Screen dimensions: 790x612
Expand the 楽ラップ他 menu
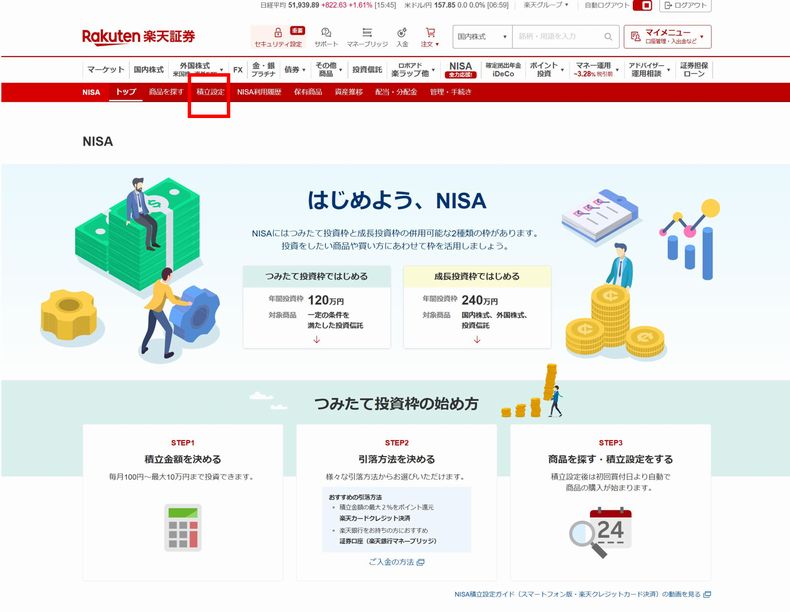pos(413,70)
